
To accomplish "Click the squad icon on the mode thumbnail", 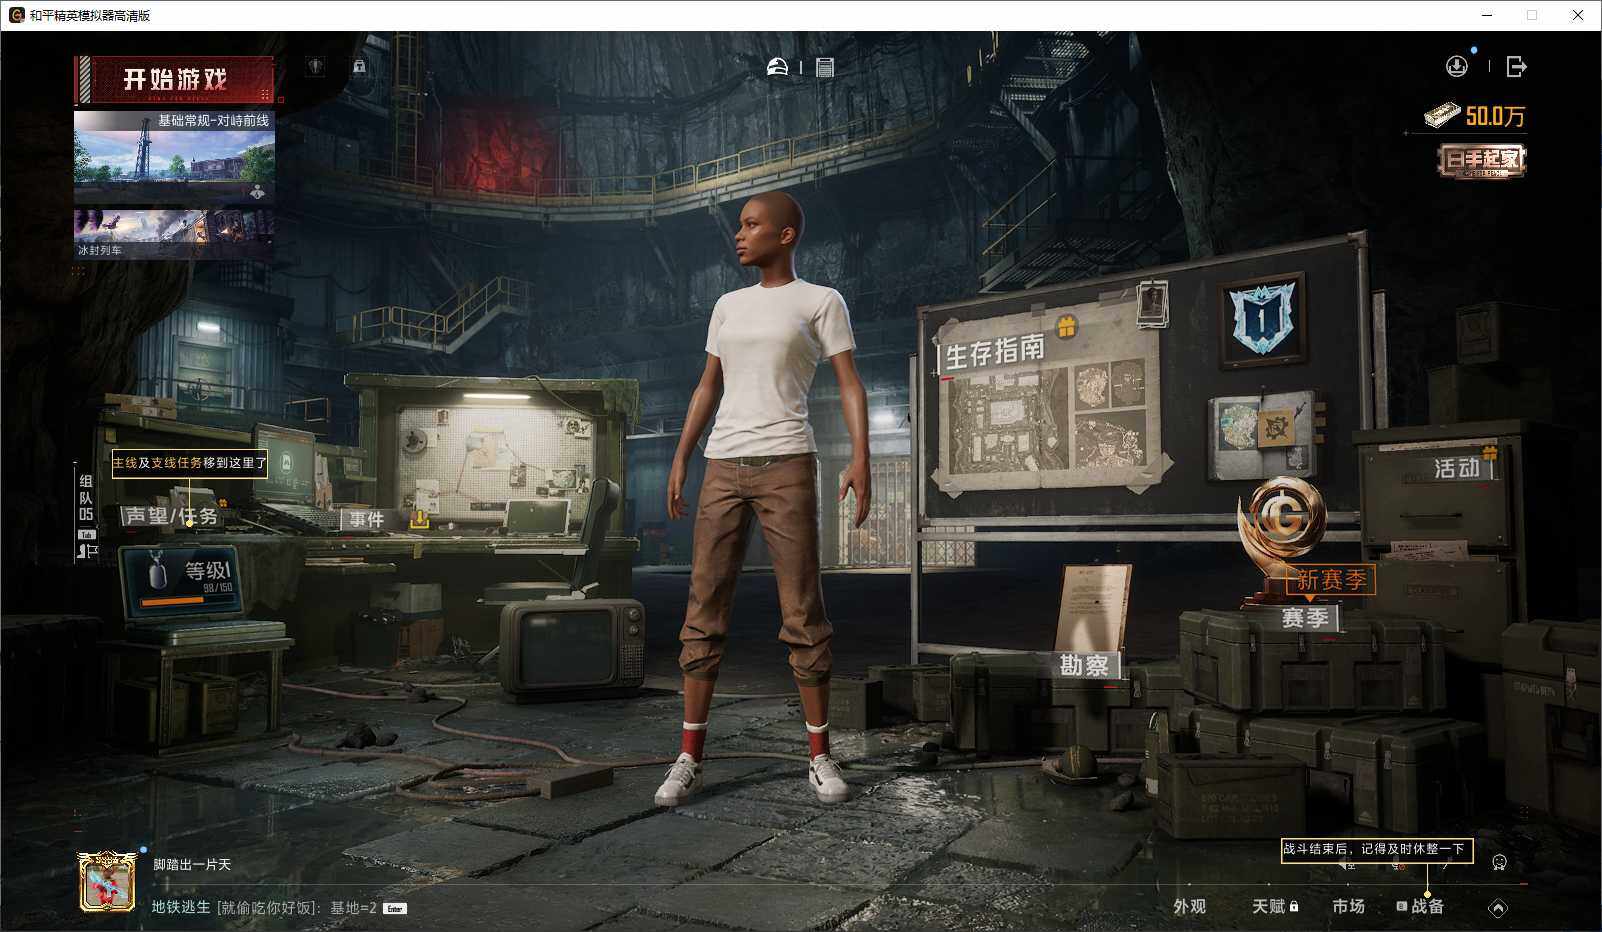I will 258,192.
